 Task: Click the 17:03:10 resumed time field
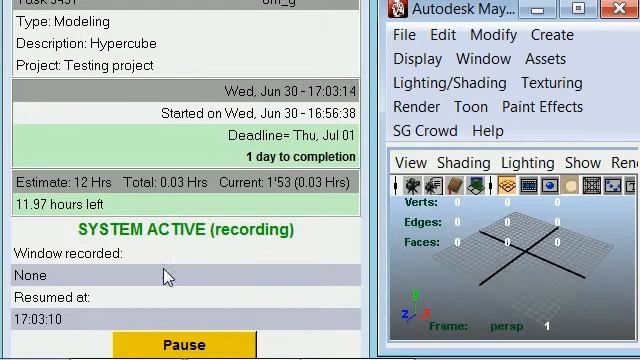coord(186,319)
